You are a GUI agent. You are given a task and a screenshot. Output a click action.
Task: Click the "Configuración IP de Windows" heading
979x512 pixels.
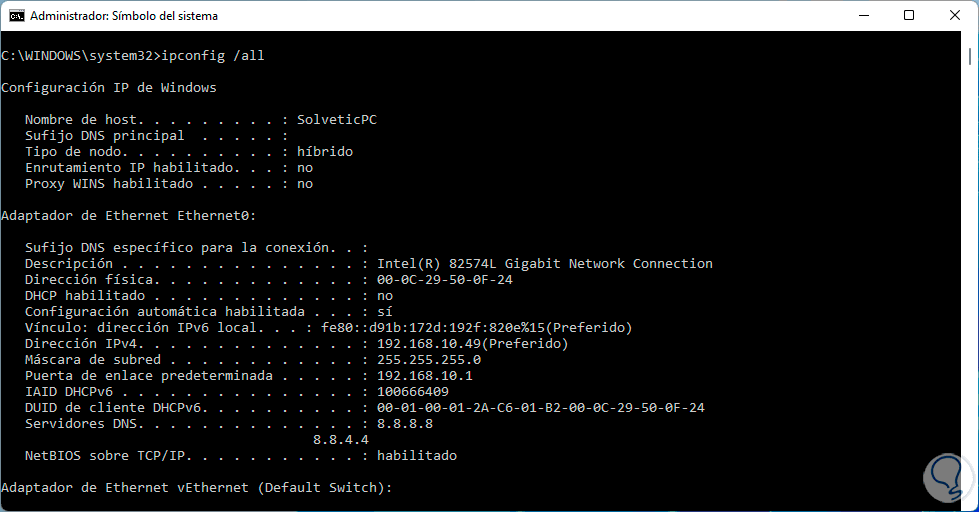click(x=109, y=88)
